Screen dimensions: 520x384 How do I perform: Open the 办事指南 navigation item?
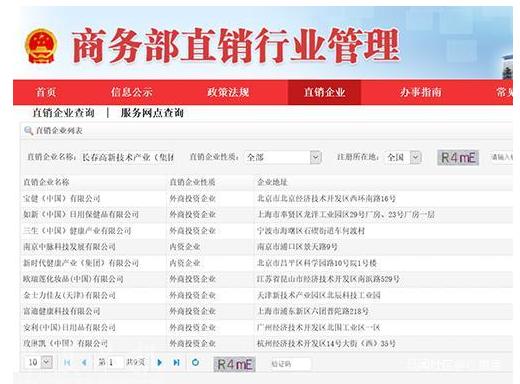(x=421, y=92)
